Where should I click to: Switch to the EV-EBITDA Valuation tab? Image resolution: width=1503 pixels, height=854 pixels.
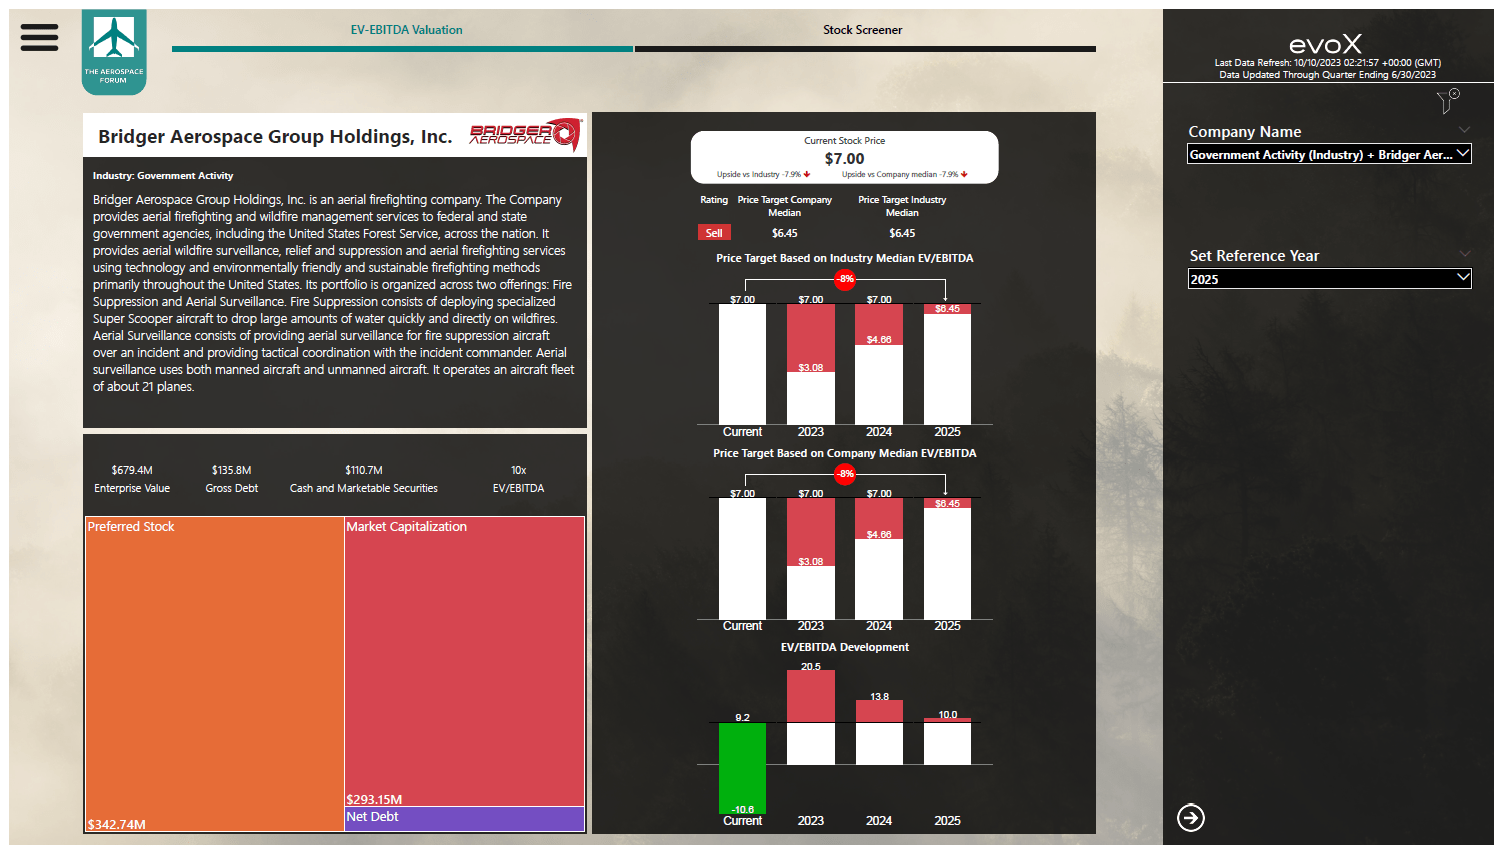point(406,30)
